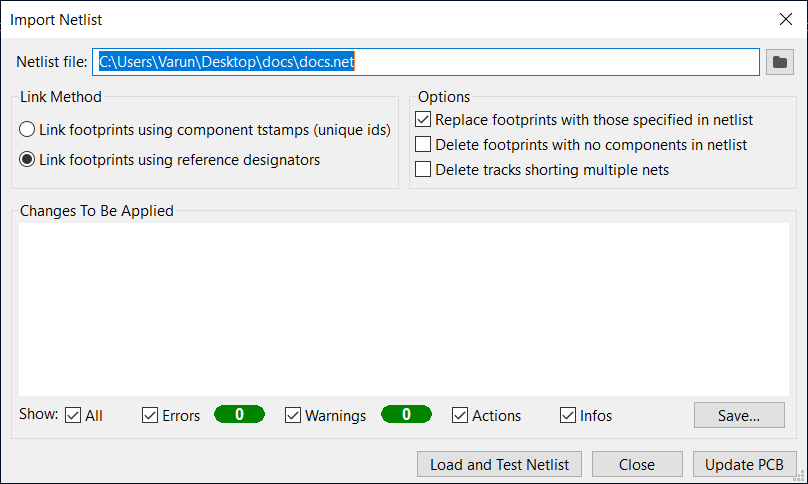Click the Changes To Be Applied message area
The height and width of the screenshot is (484, 808).
[403, 309]
